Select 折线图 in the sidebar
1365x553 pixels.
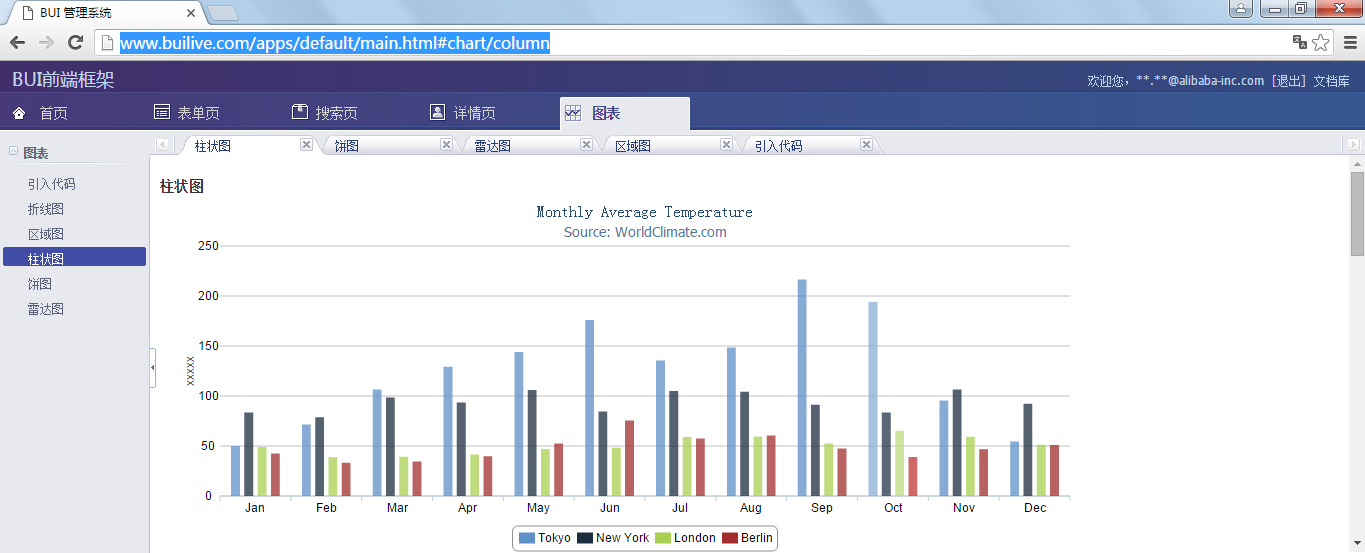(46, 209)
